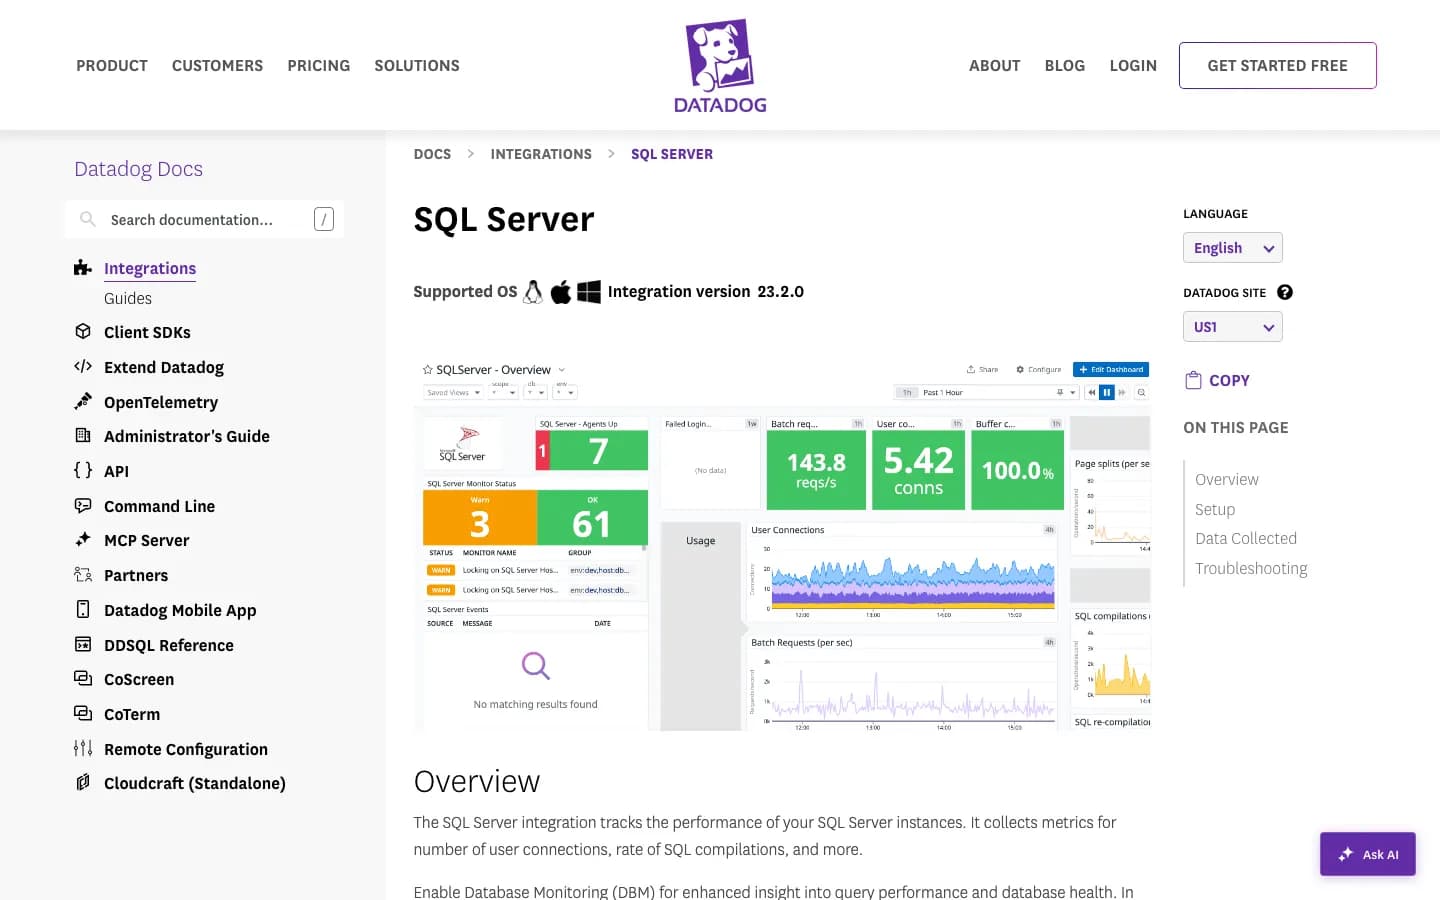Screen dimensions: 1440x900
Task: Click the Remote Configuration sliders icon
Action: (83, 748)
